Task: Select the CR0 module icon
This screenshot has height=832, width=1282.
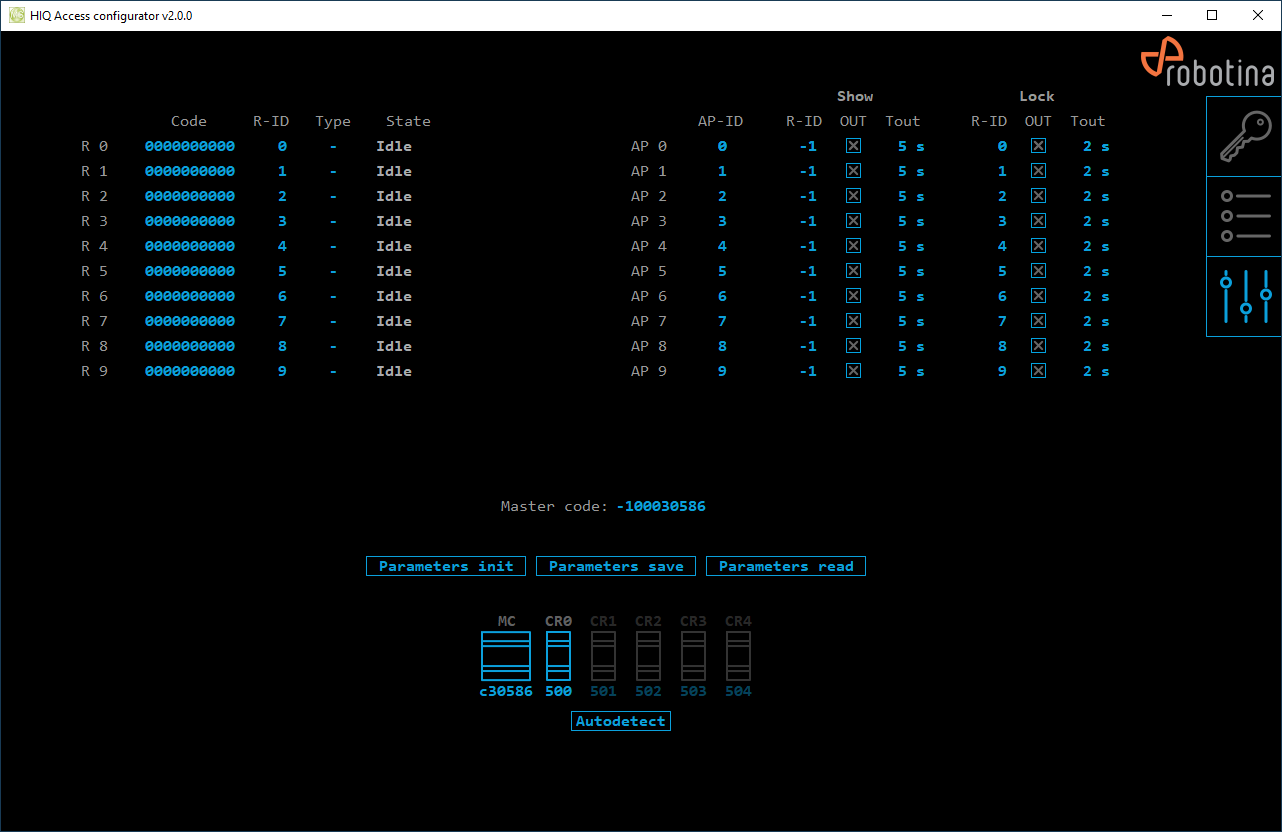Action: point(558,655)
